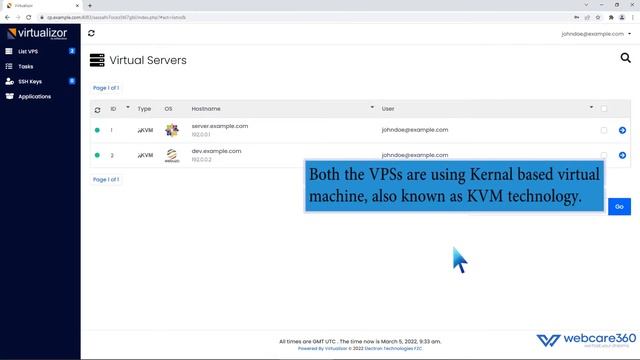Open a new browser tab
Viewport: 640px width, 360px height.
click(x=90, y=6)
